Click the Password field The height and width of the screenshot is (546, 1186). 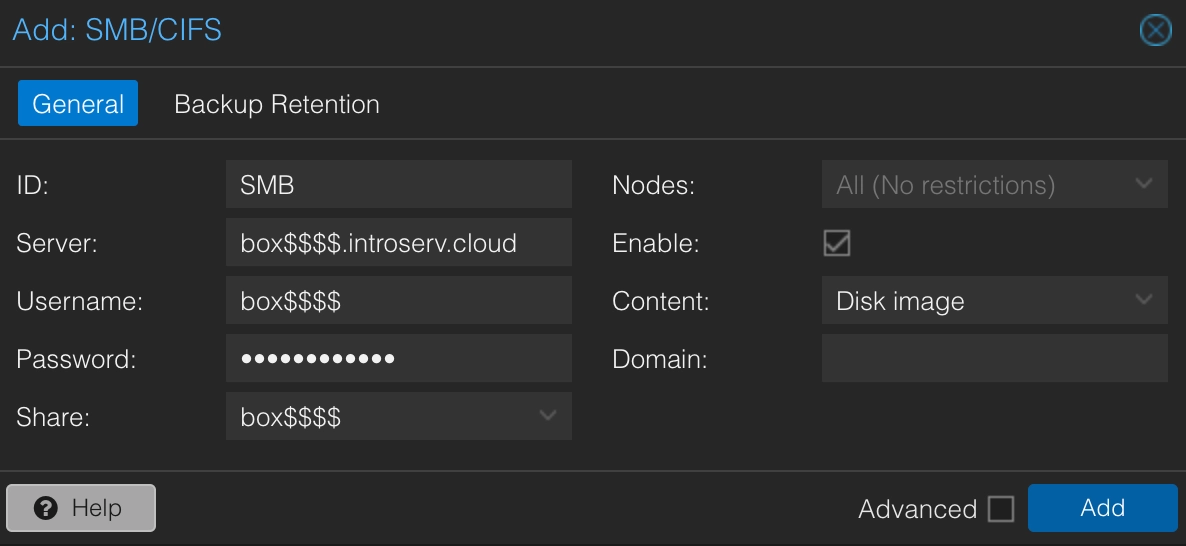tap(398, 358)
